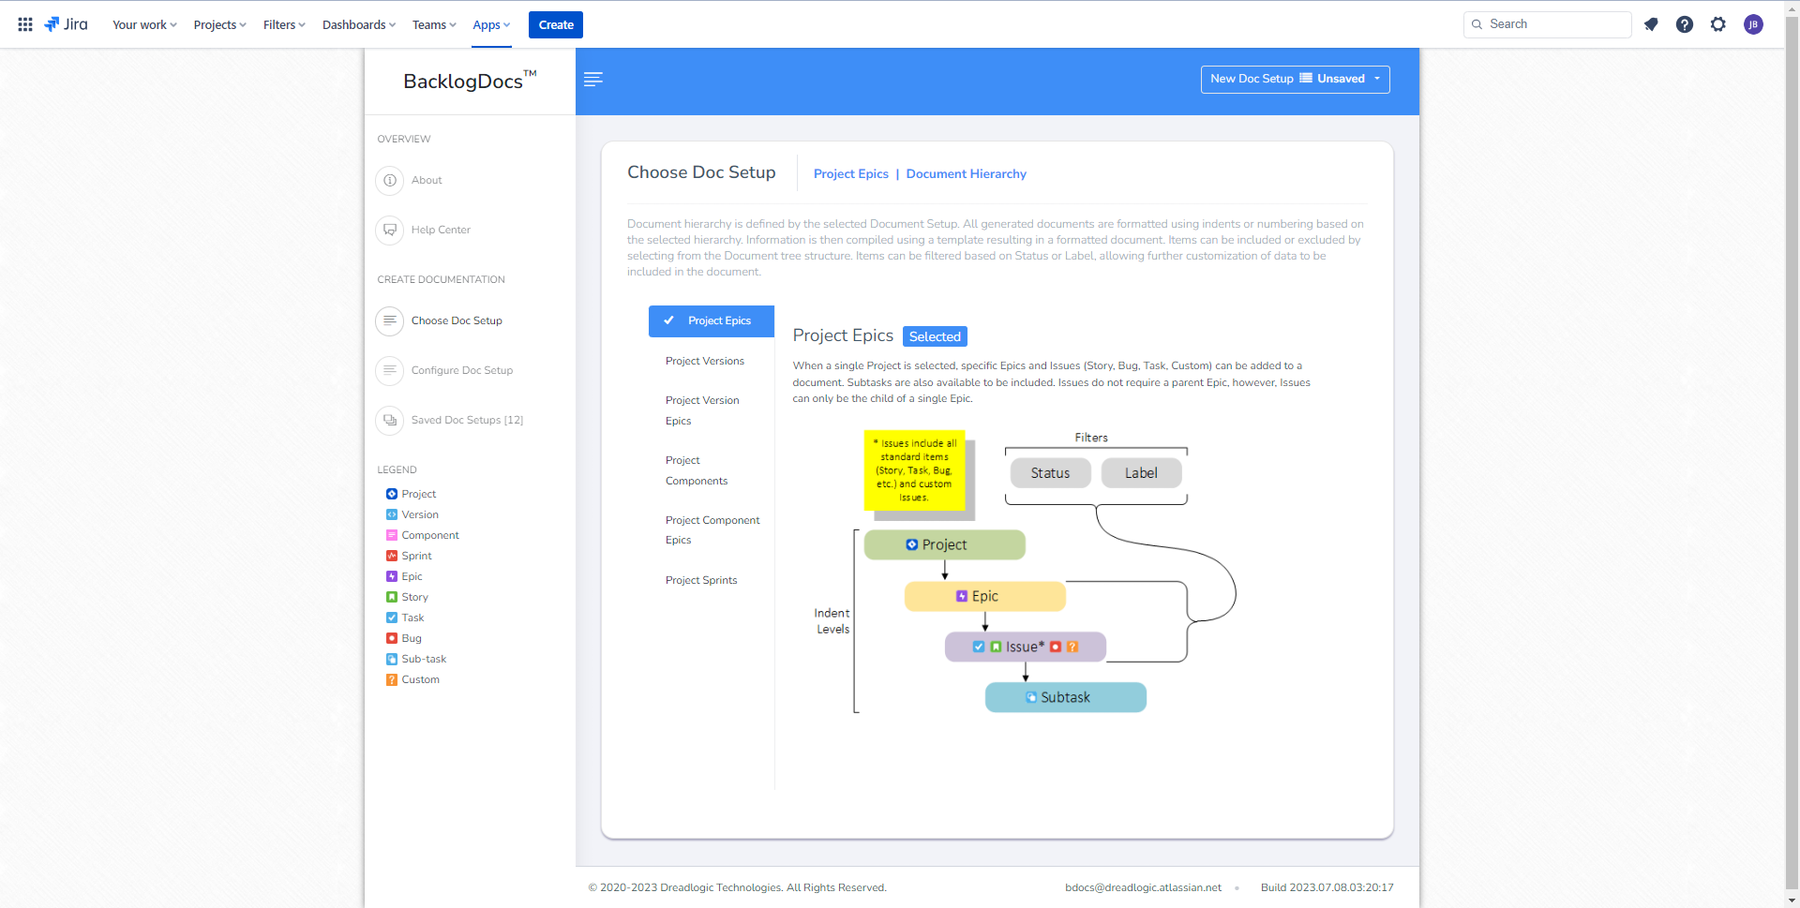Click the Sub-task legend icon
The width and height of the screenshot is (1800, 908).
coord(392,659)
